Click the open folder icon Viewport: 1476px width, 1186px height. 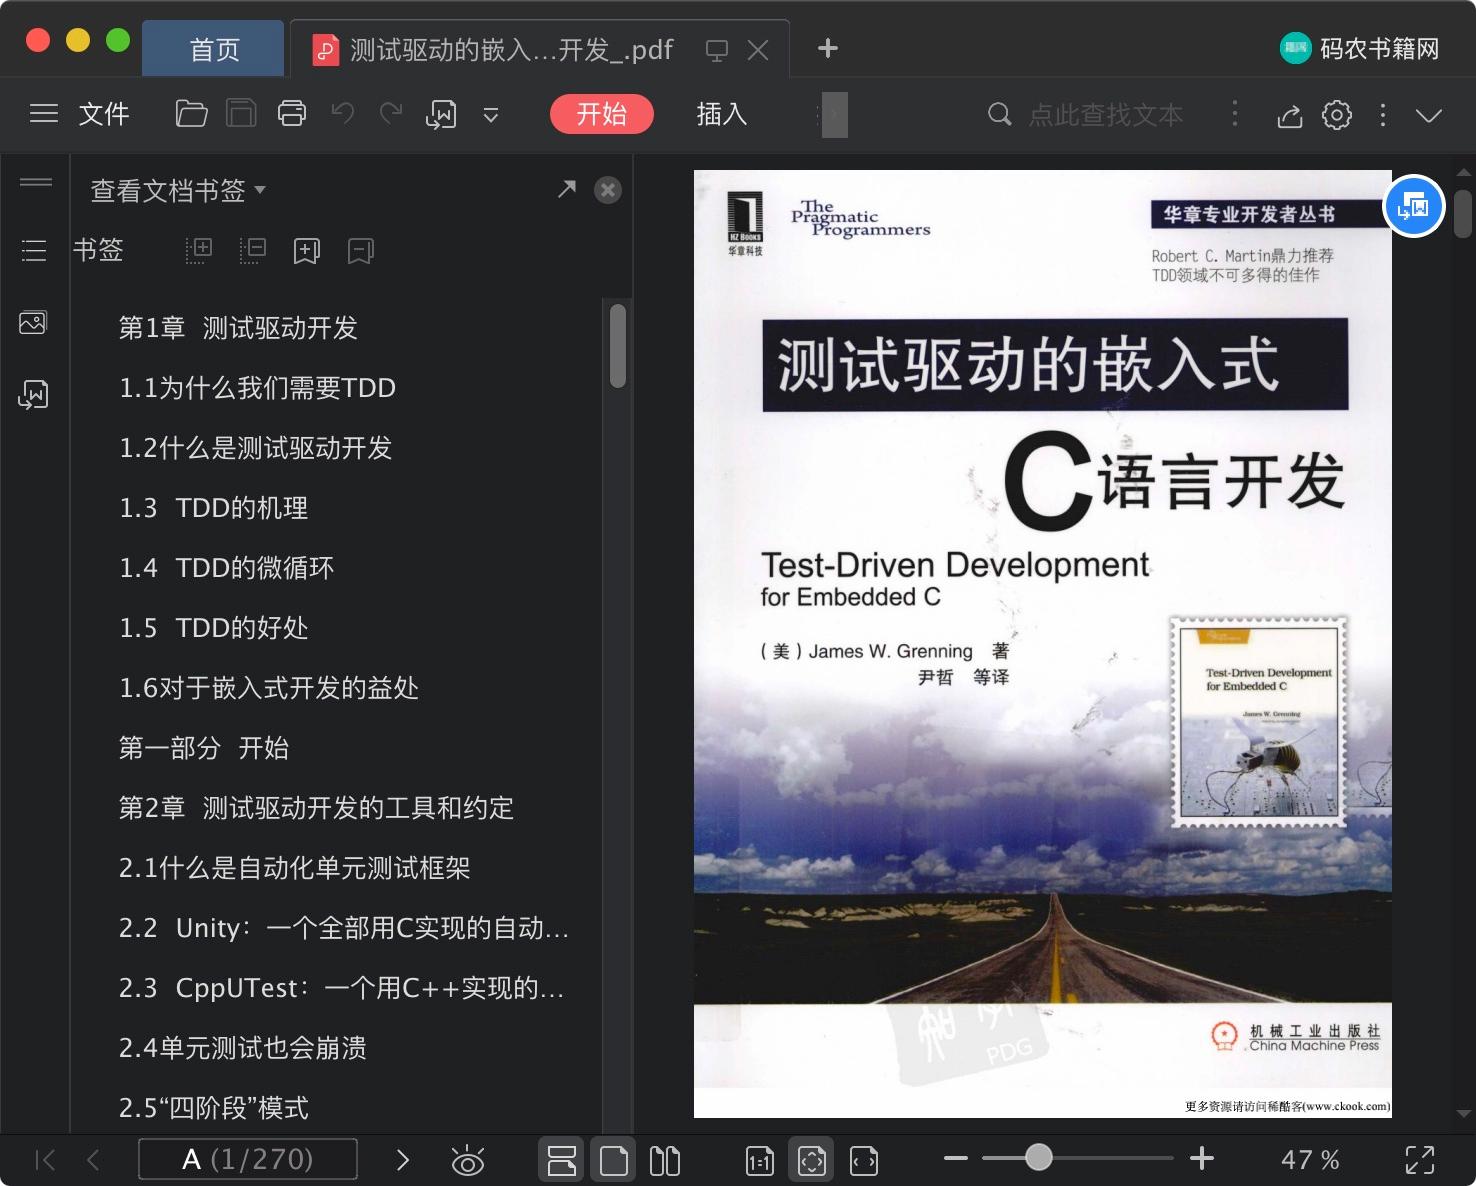pos(191,114)
